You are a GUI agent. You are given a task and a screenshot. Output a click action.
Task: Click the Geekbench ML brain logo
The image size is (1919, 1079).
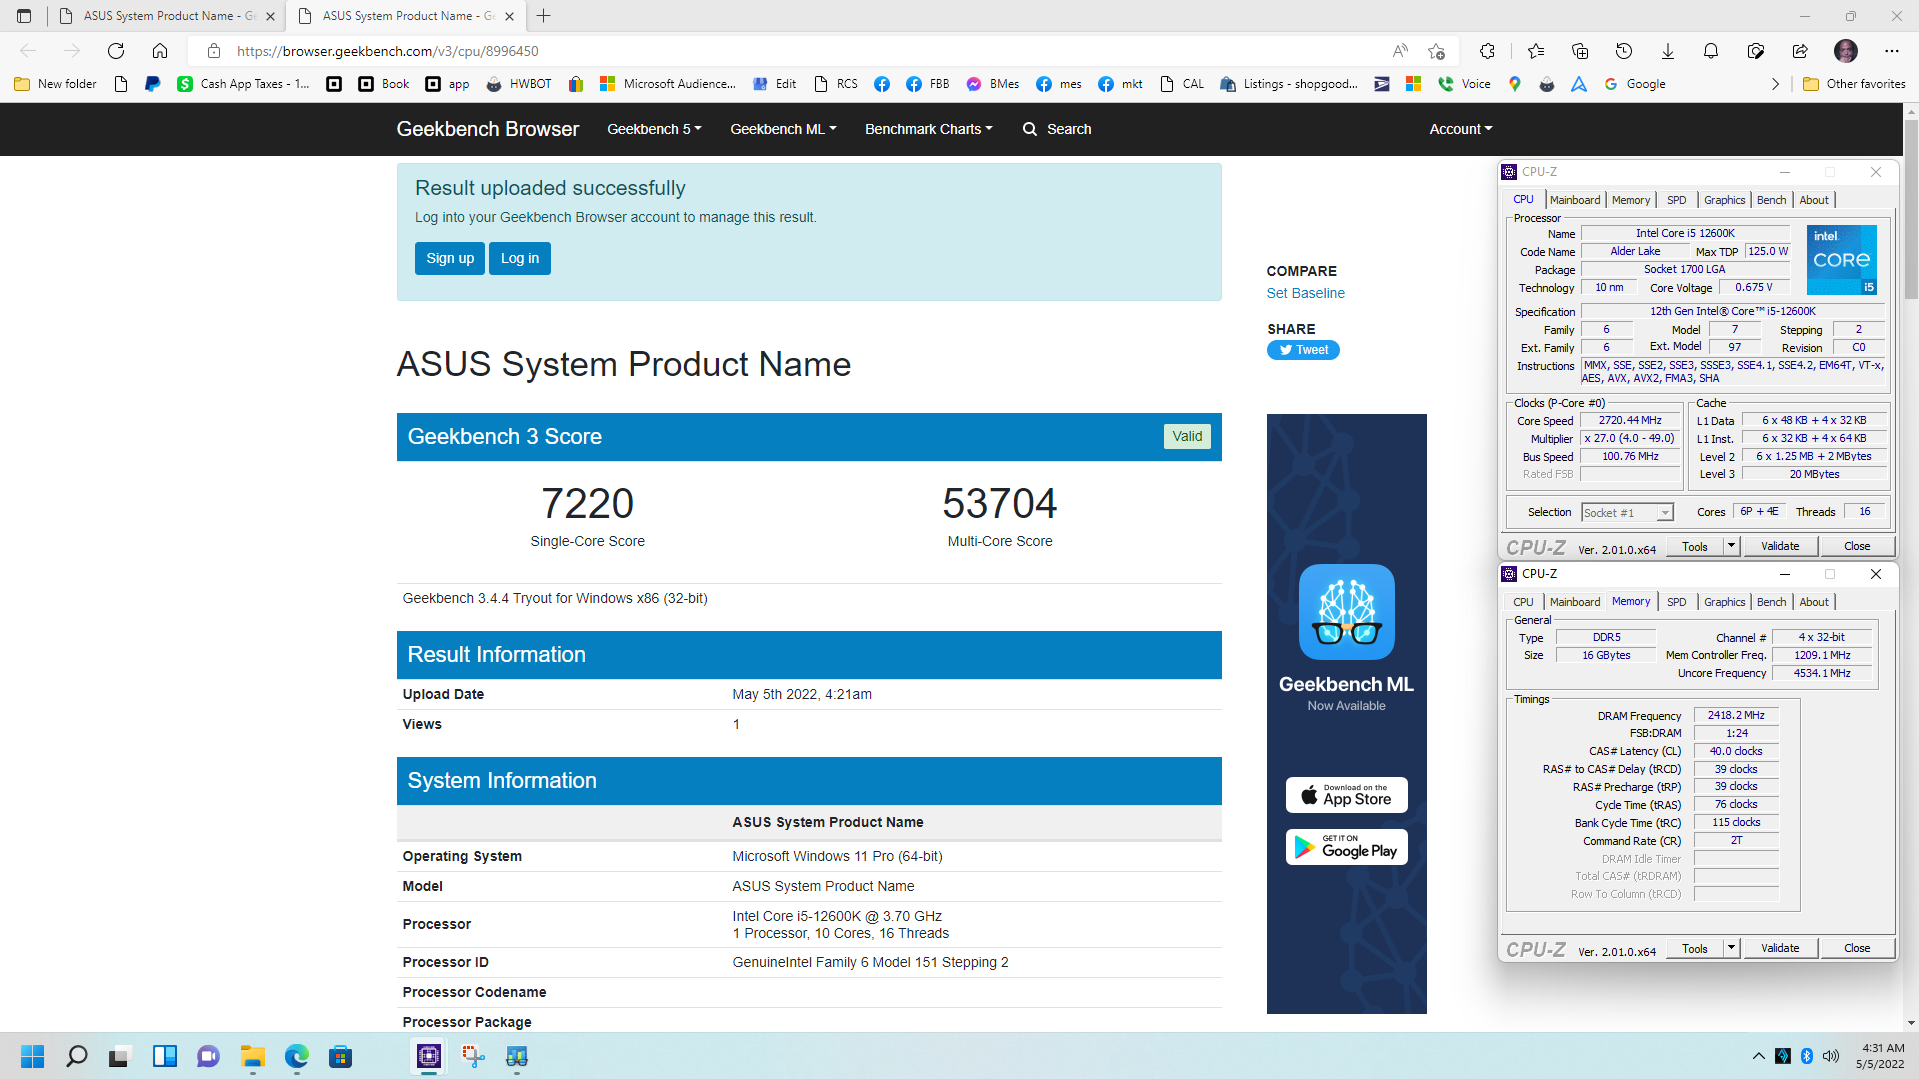coord(1346,612)
